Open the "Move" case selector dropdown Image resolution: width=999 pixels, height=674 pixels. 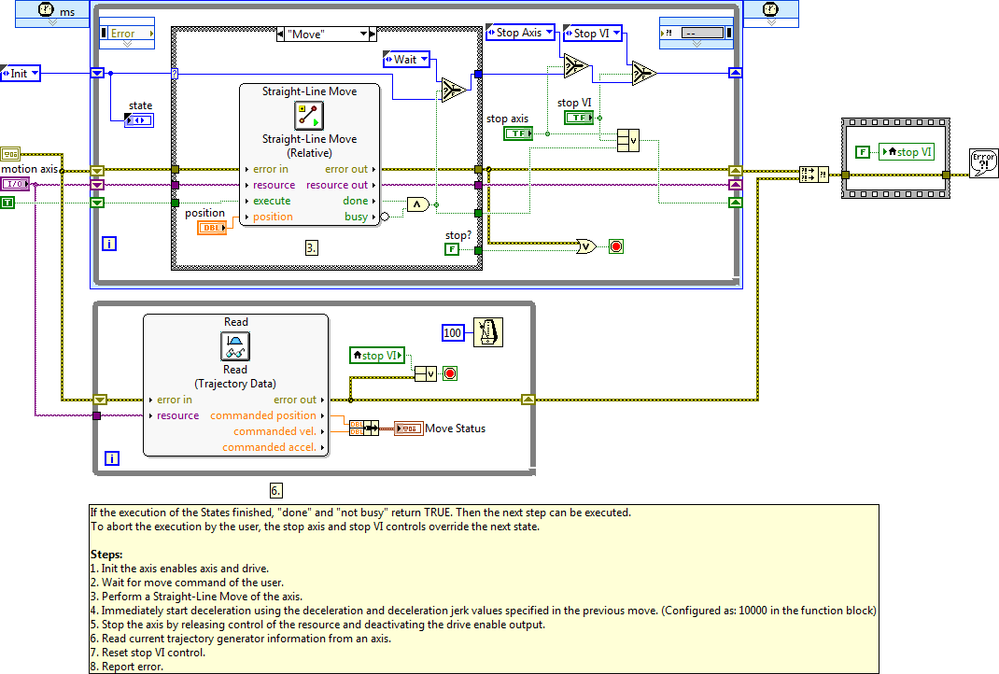(364, 34)
